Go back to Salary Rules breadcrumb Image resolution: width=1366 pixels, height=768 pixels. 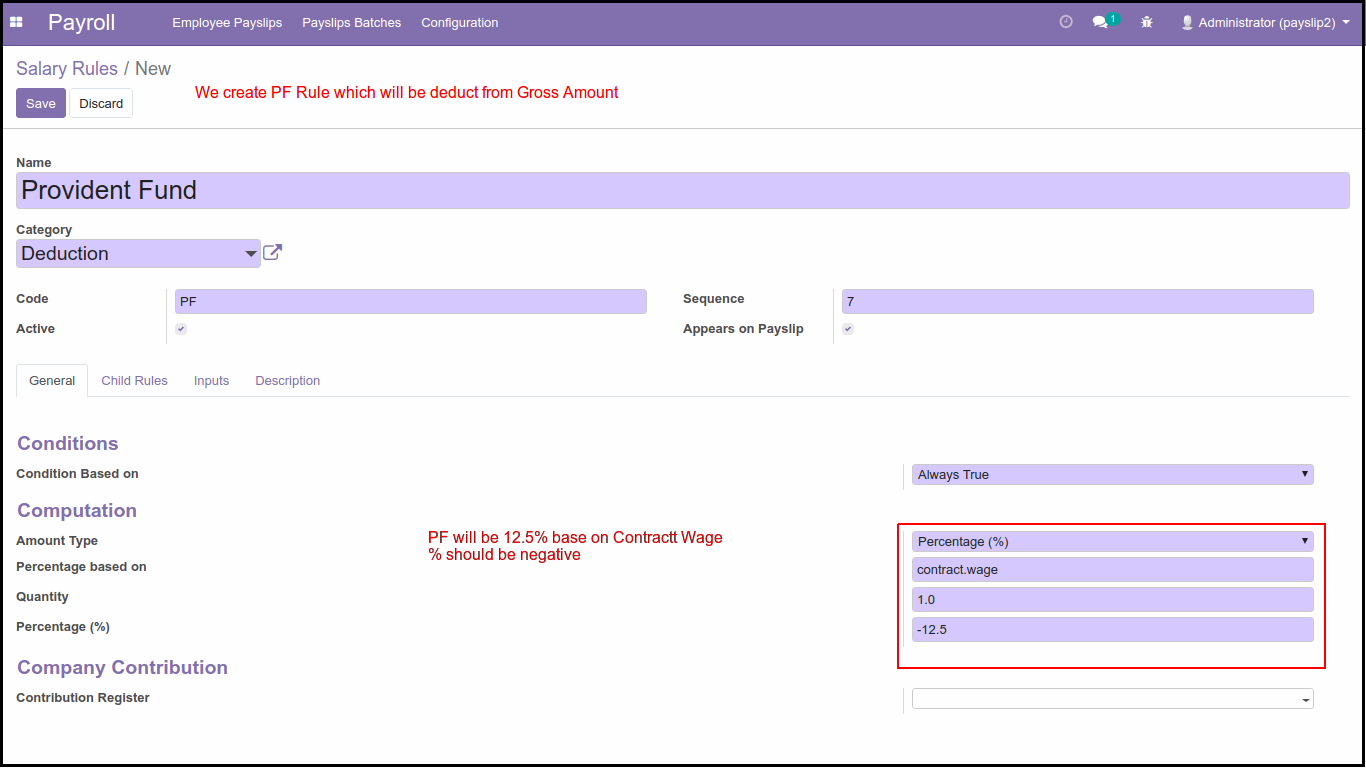coord(67,69)
